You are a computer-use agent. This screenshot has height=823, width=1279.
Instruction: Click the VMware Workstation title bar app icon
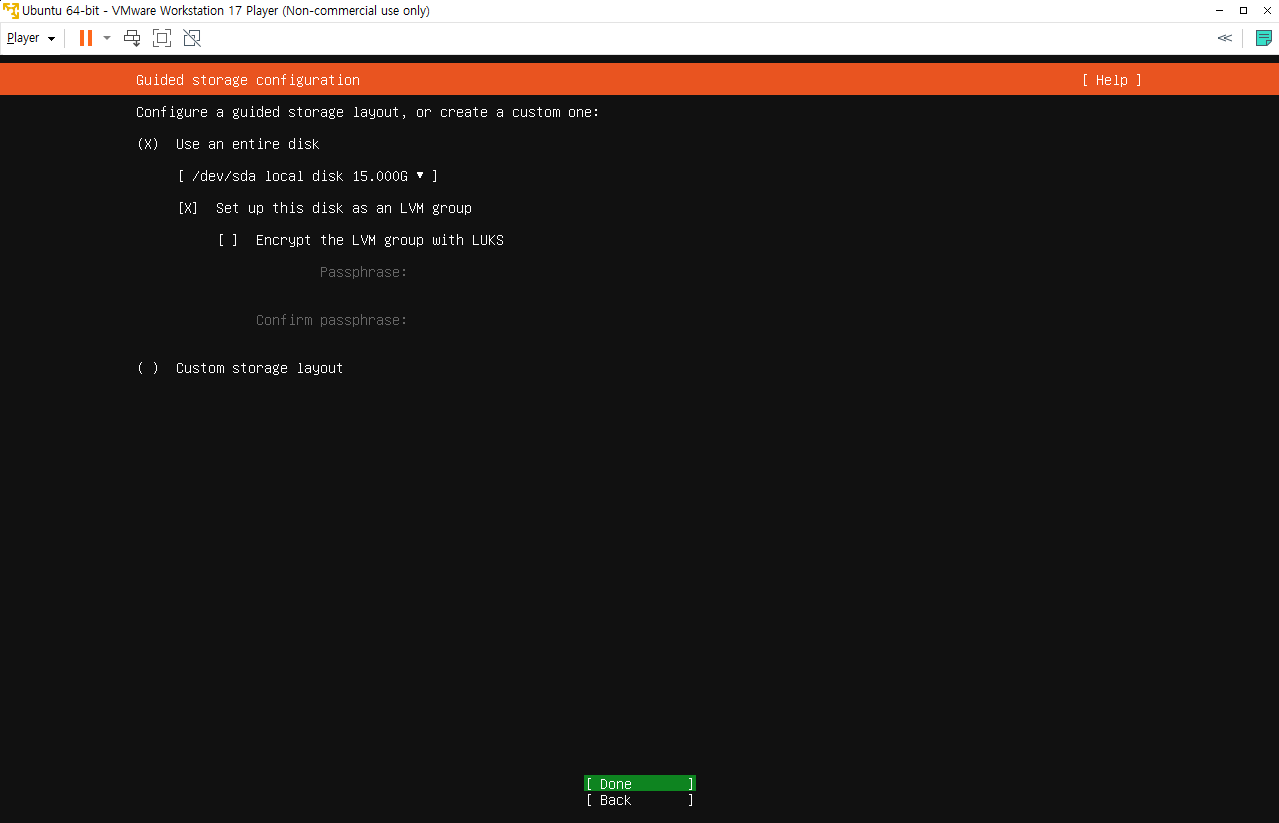pyautogui.click(x=11, y=11)
